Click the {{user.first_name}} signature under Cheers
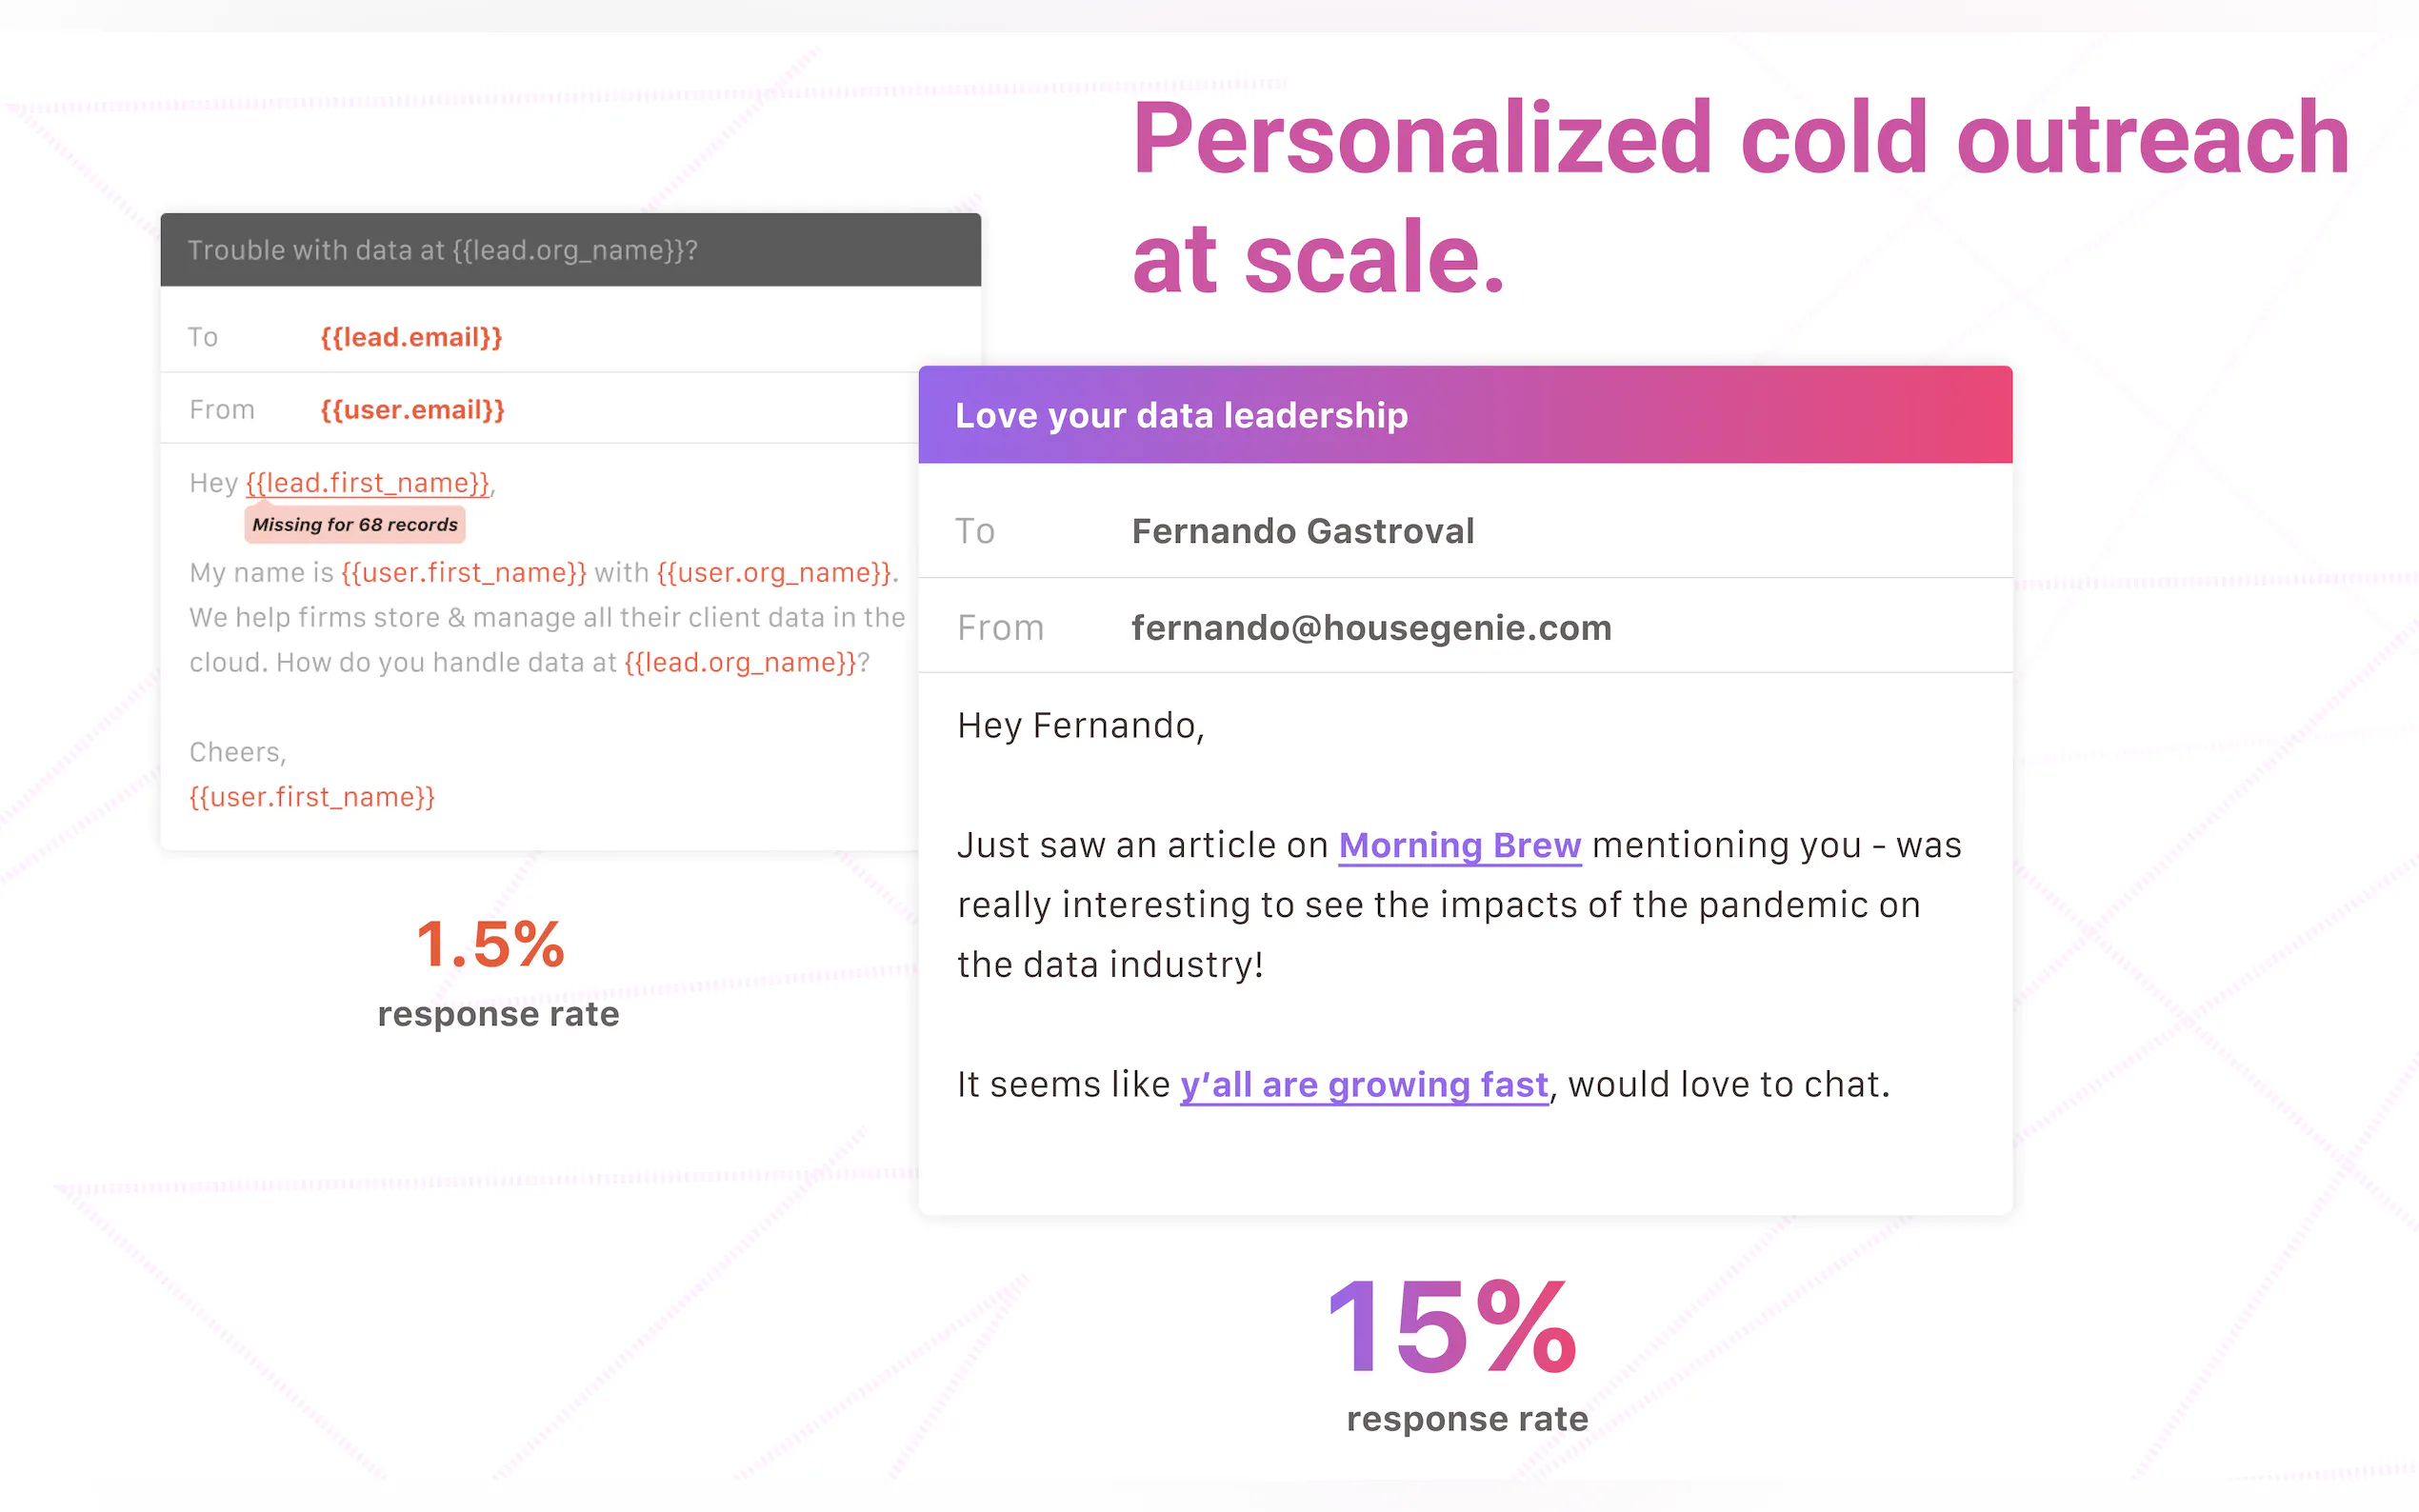This screenshot has width=2419, height=1512. (x=312, y=797)
